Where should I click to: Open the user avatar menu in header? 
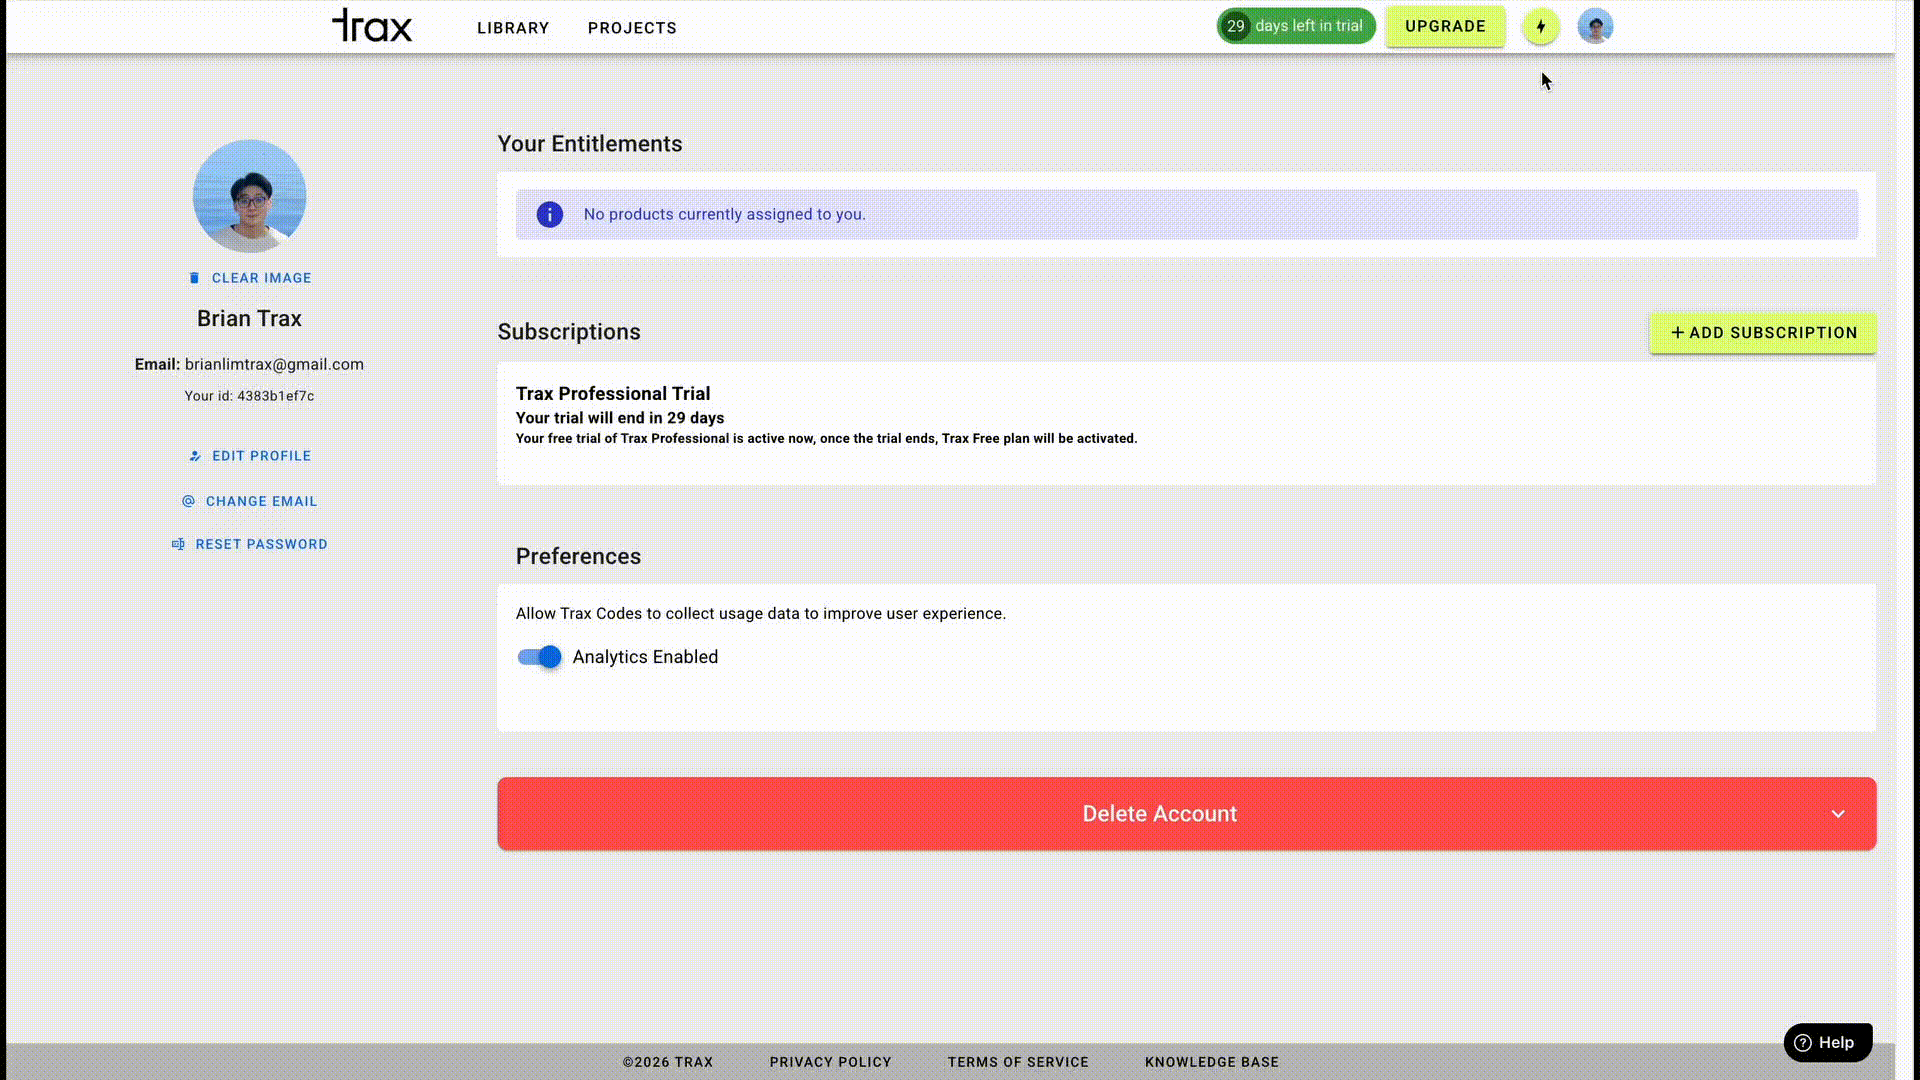[1595, 27]
